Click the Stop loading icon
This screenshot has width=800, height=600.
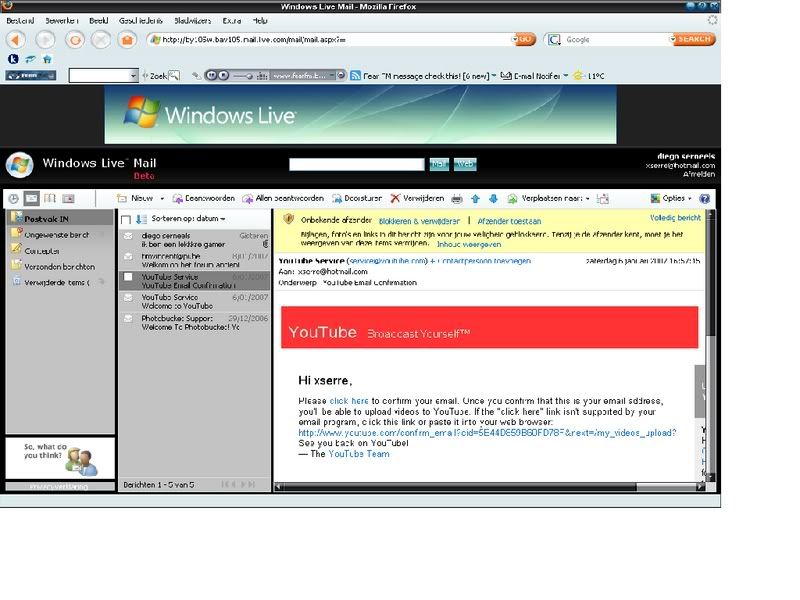click(x=101, y=39)
